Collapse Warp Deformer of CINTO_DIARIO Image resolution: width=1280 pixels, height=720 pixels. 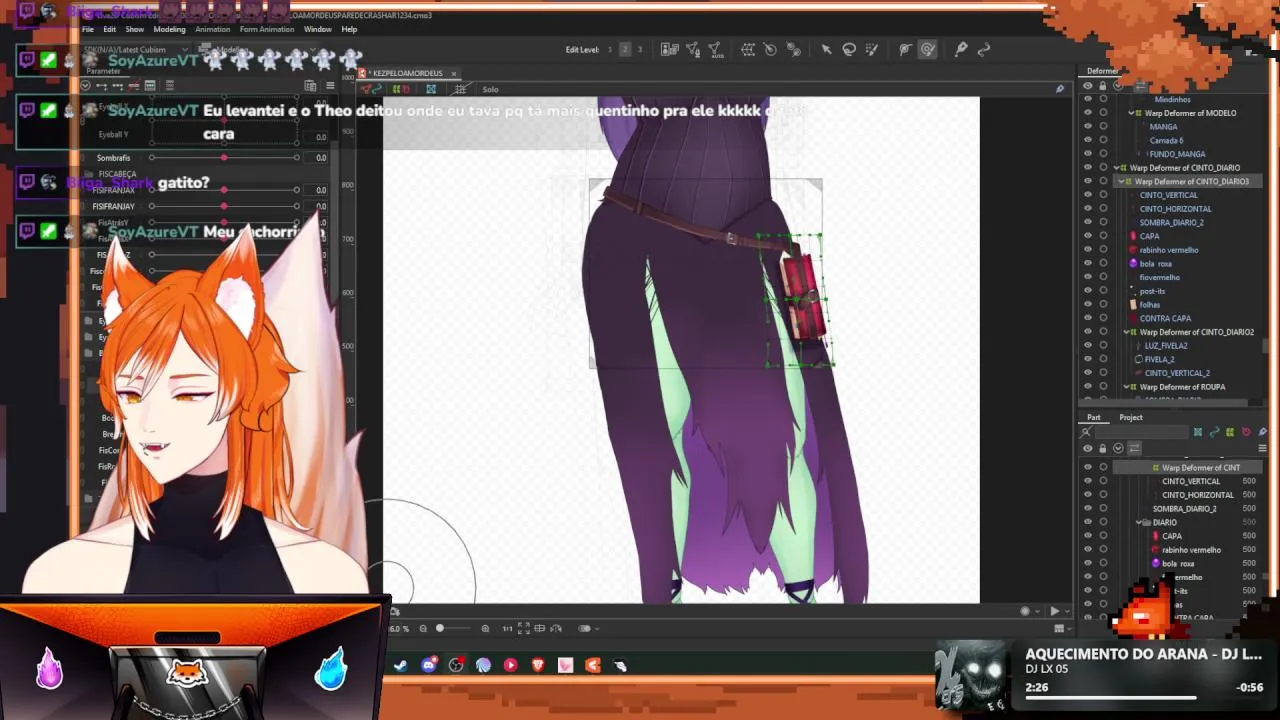click(1117, 168)
